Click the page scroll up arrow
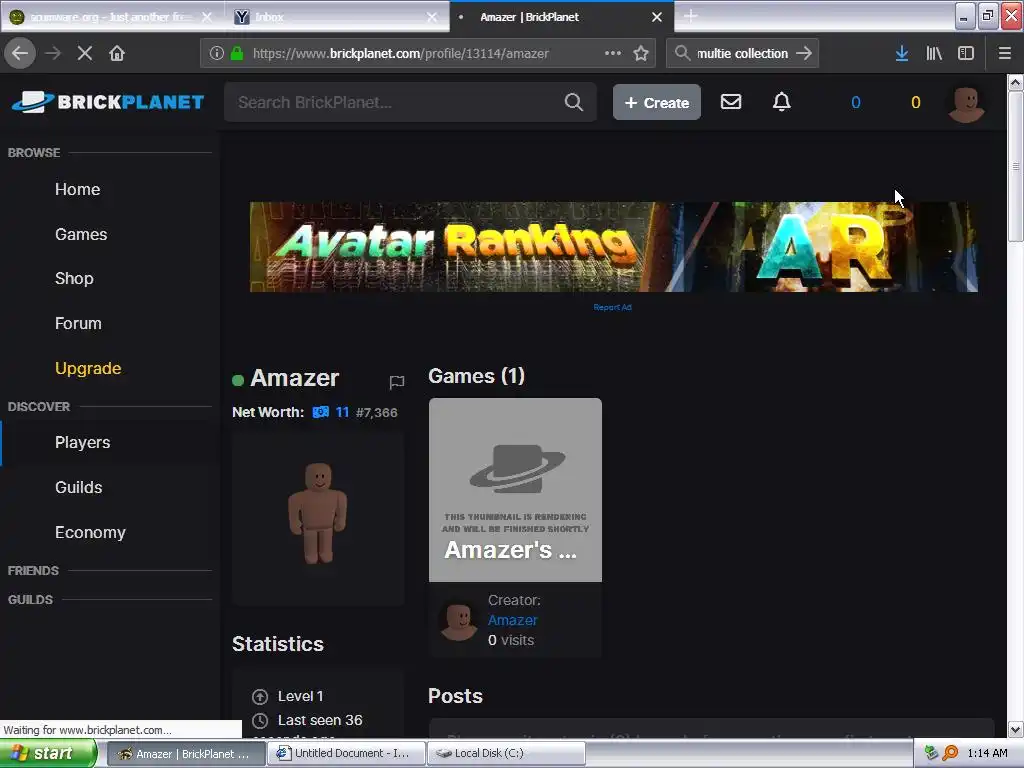Image resolution: width=1024 pixels, height=768 pixels. (x=1015, y=83)
